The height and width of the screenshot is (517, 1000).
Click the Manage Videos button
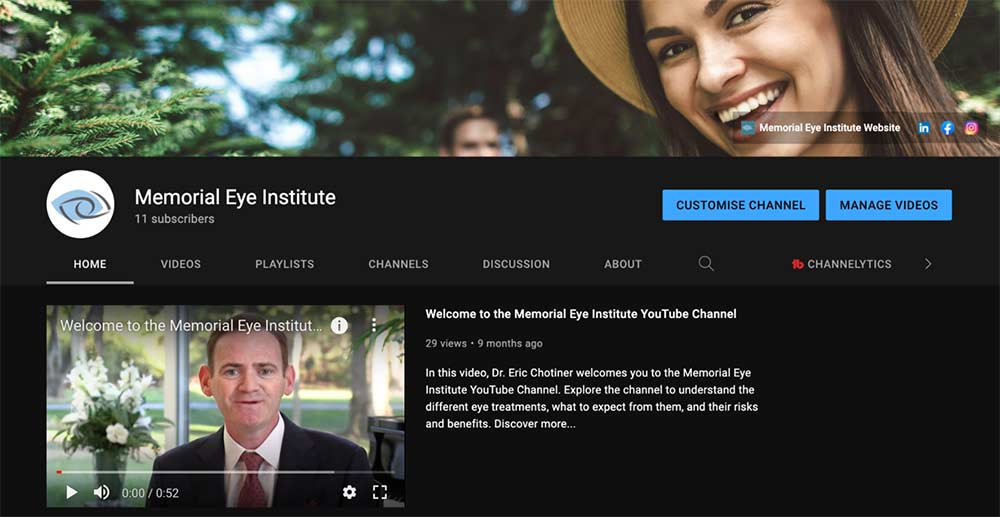pos(888,205)
